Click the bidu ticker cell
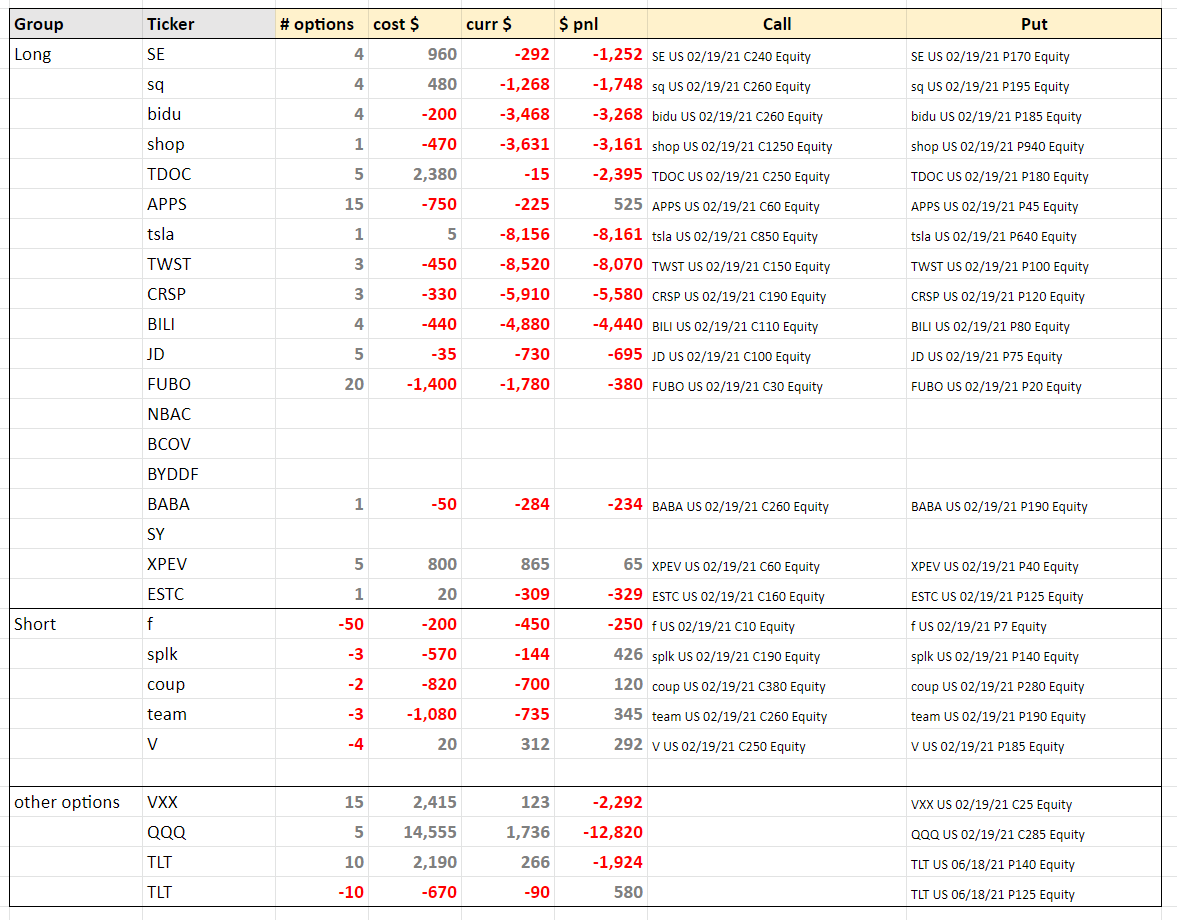 pos(209,114)
